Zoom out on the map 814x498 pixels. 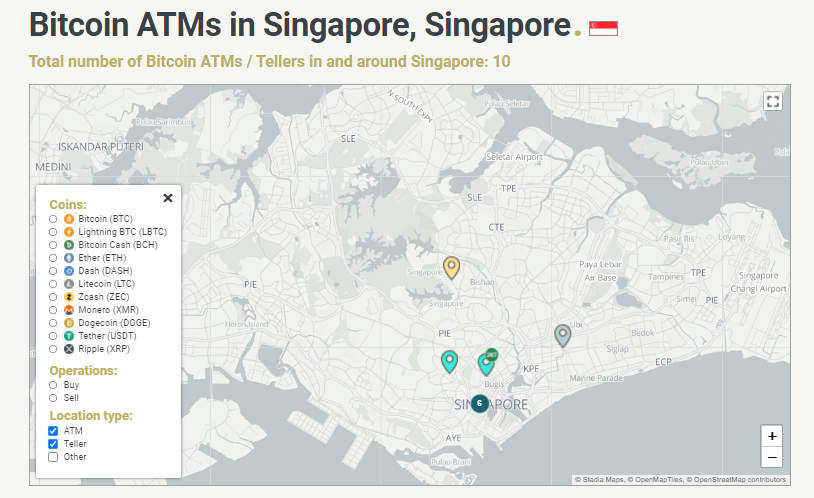point(772,457)
